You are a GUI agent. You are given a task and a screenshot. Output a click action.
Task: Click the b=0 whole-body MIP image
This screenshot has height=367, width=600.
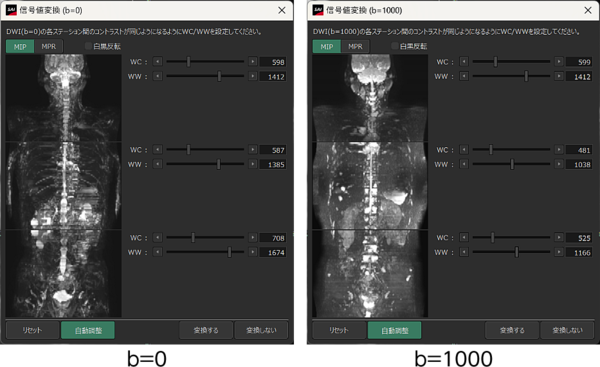coord(64,186)
